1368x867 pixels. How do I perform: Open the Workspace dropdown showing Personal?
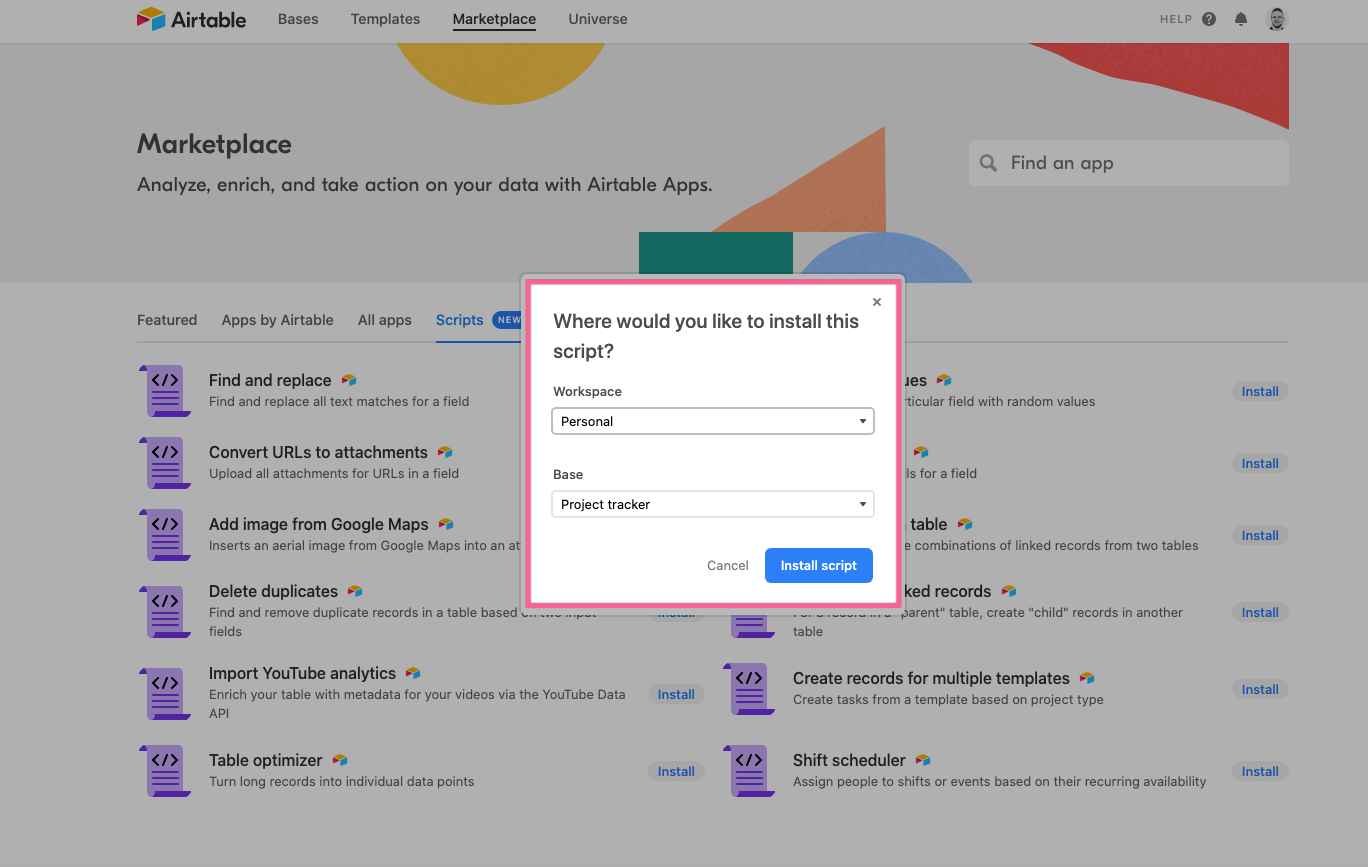pos(713,421)
